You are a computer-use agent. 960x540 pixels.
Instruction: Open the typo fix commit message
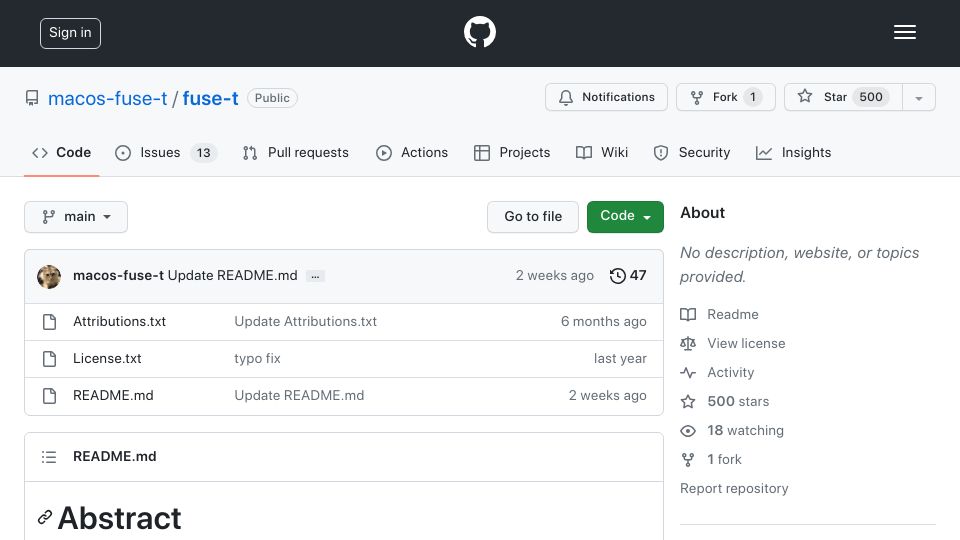coord(257,359)
